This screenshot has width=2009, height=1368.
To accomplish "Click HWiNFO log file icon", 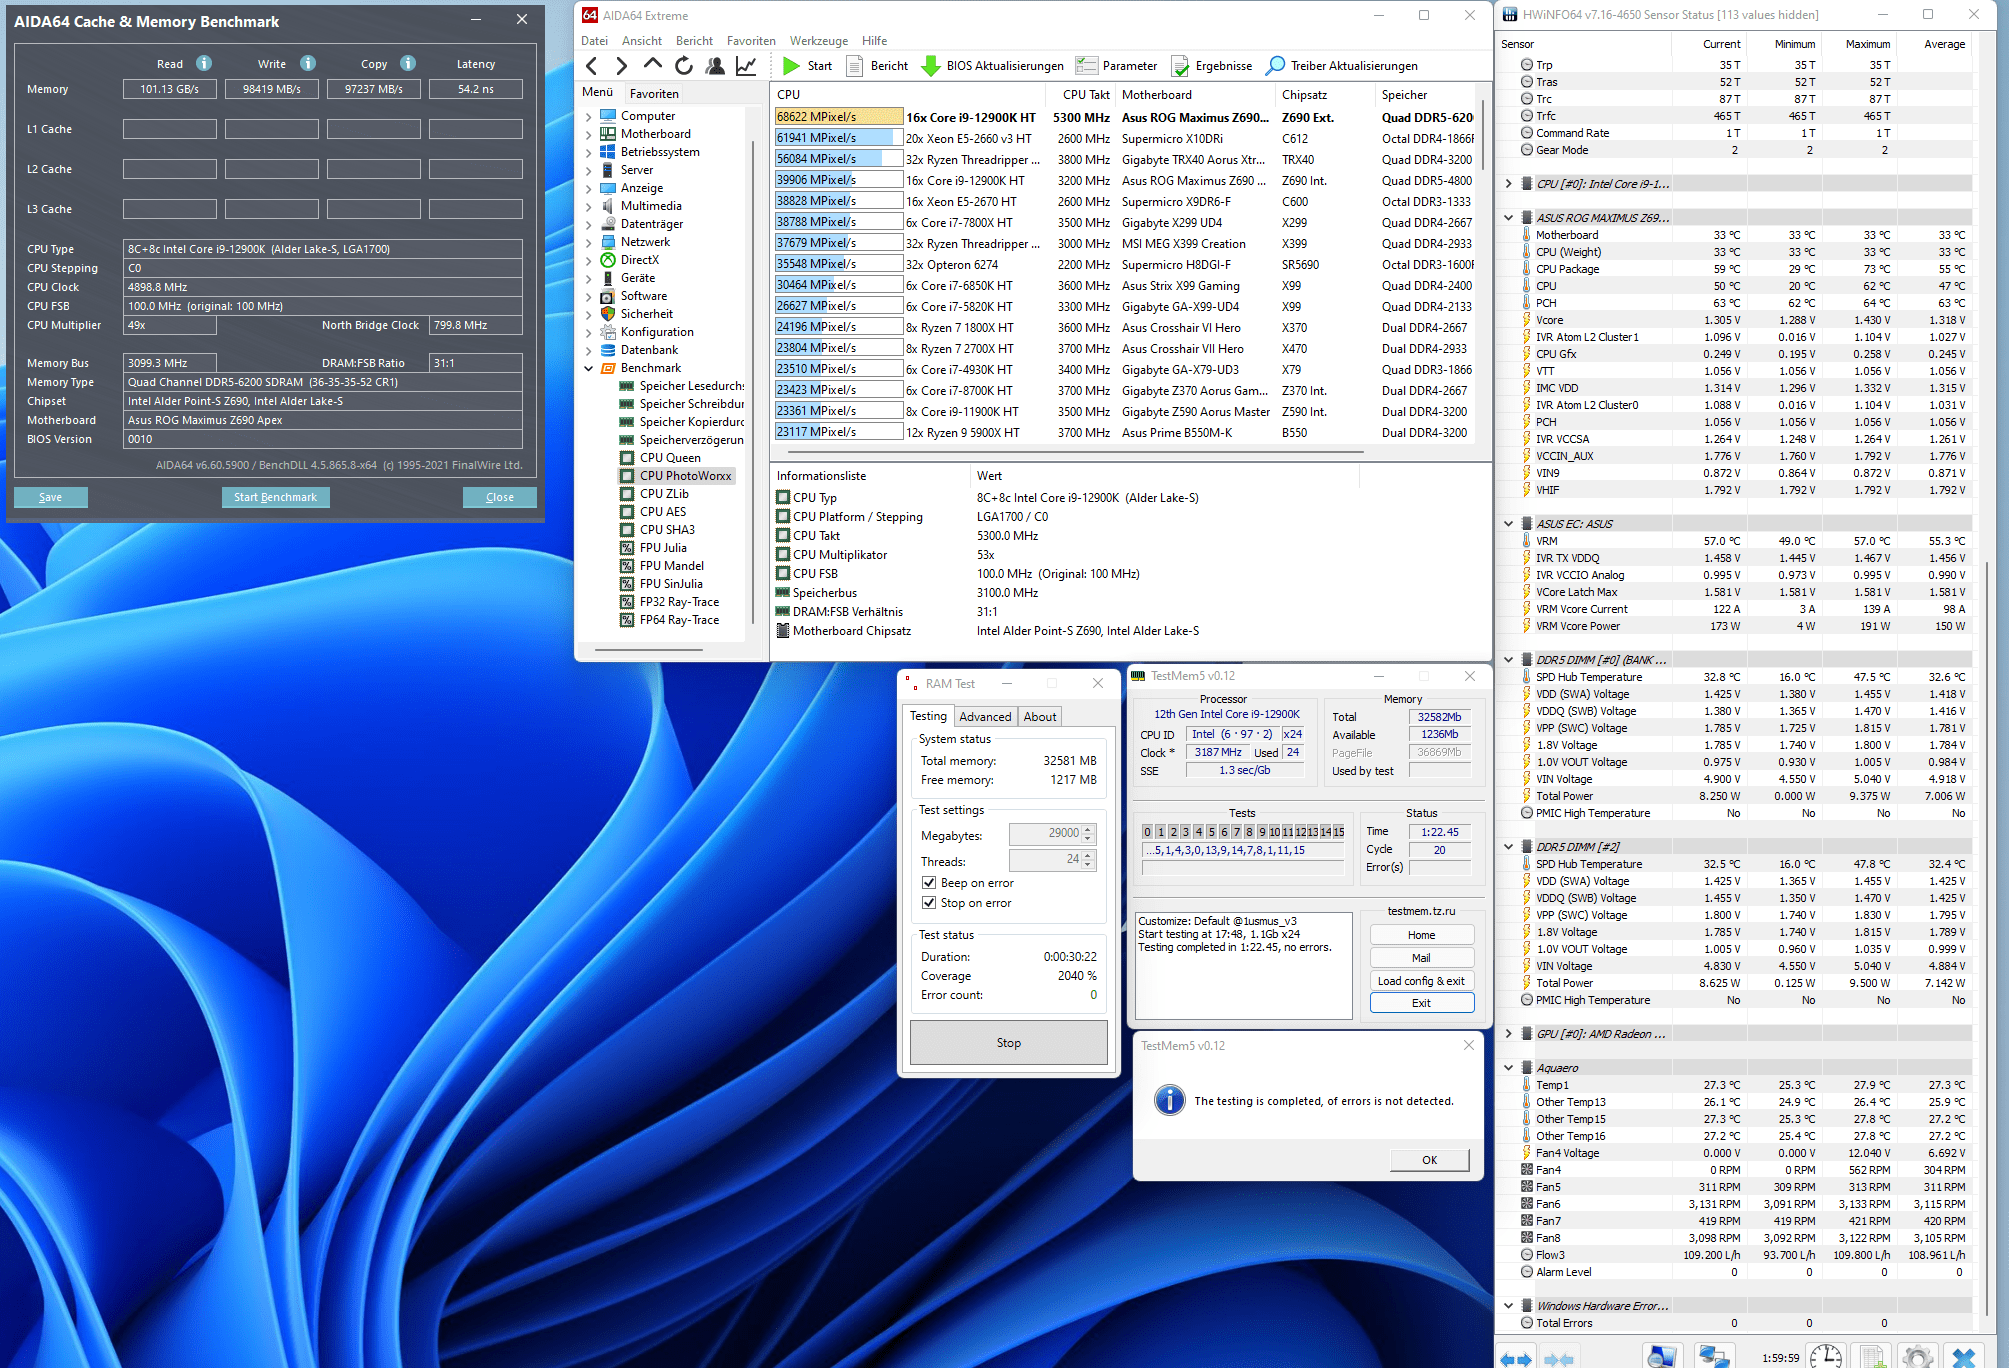I will pos(1873,1357).
